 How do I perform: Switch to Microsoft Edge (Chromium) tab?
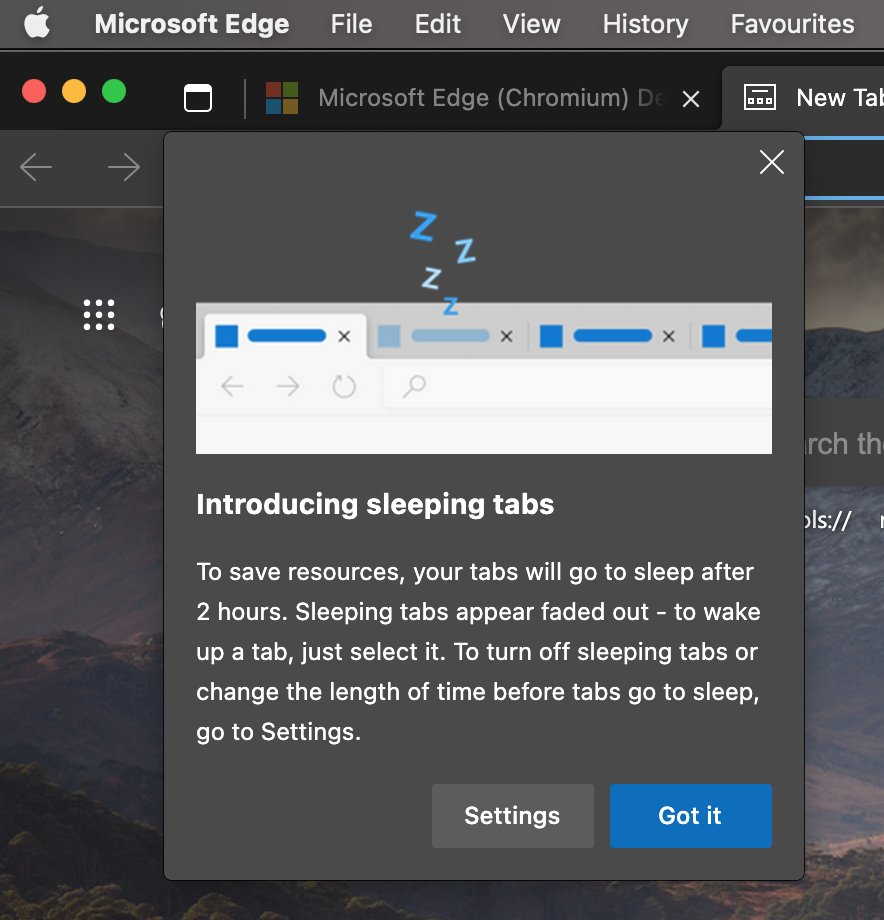coord(481,98)
